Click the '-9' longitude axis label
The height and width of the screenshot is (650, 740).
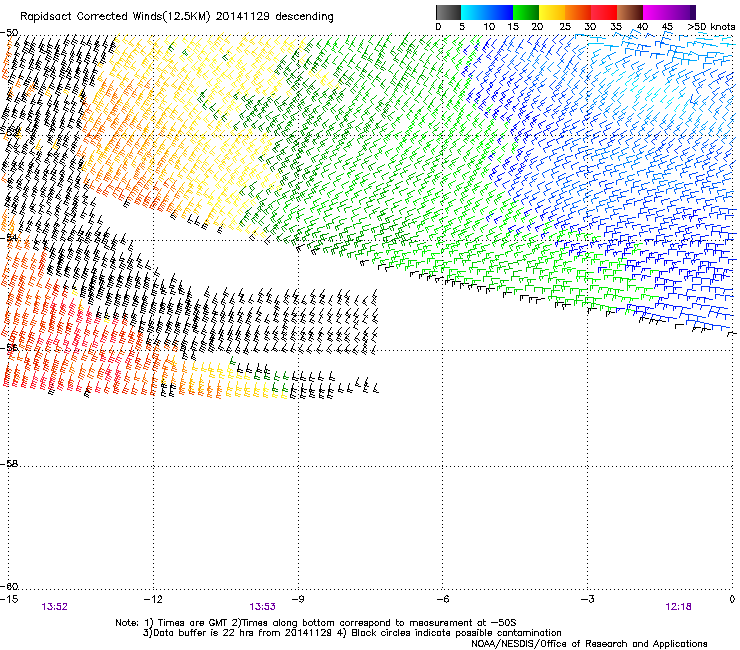click(298, 599)
